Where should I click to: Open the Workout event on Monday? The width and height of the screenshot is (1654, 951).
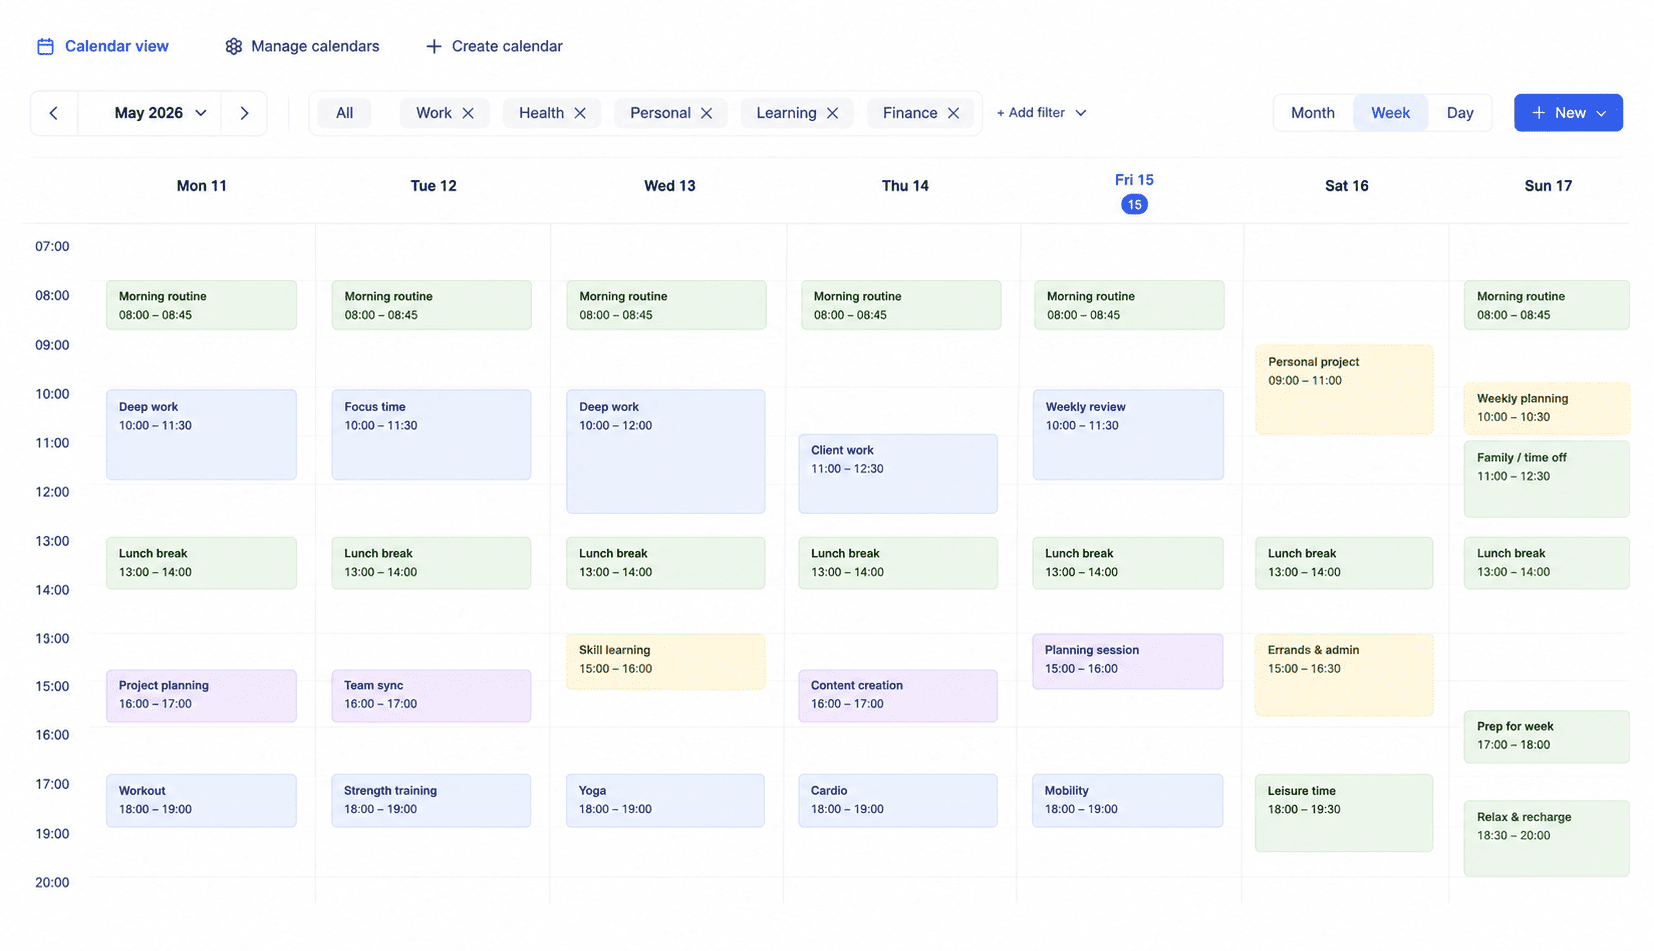pos(201,800)
